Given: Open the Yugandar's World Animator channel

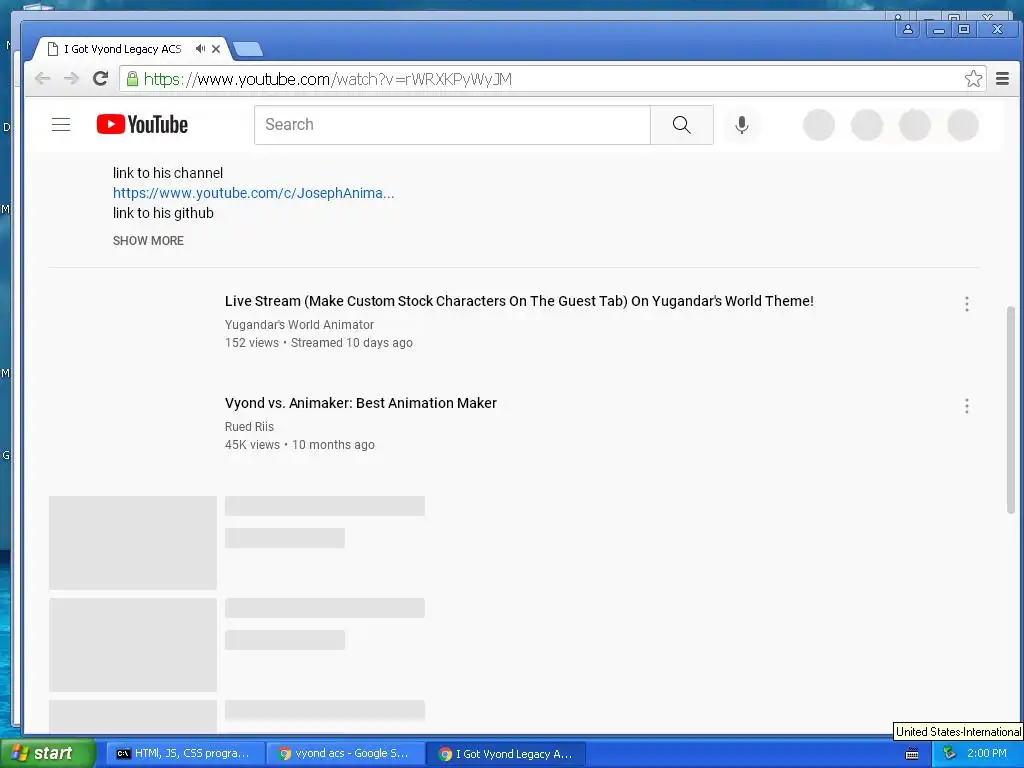Looking at the screenshot, I should click(299, 325).
